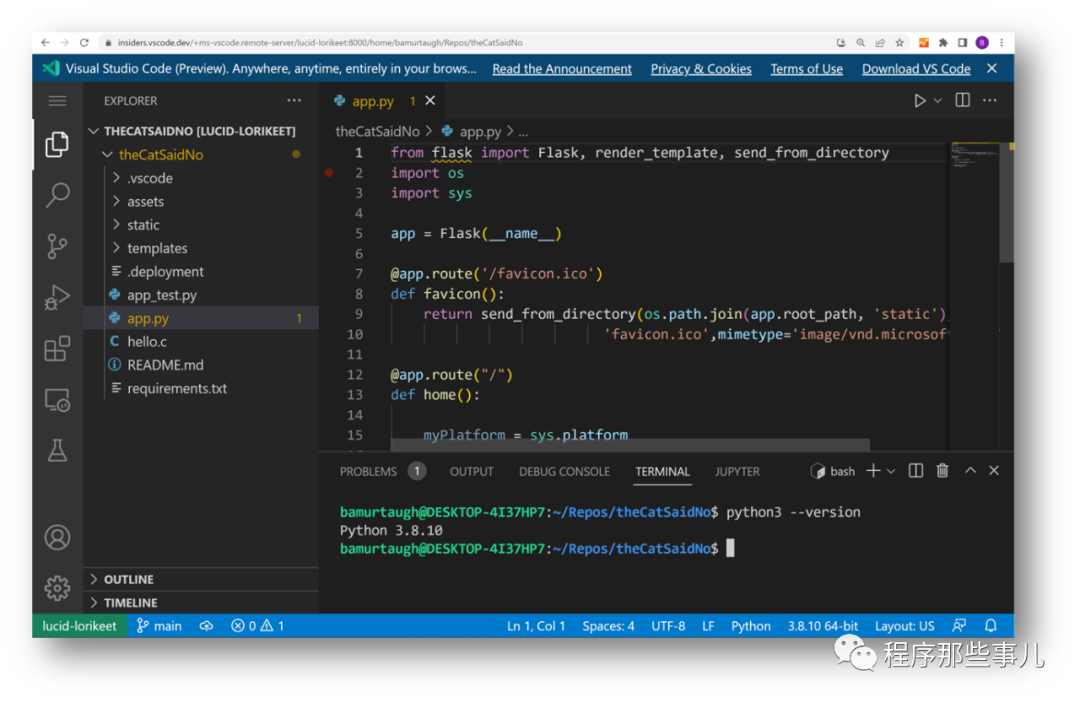Open the Explorer view in activity bar
Image resolution: width=1080 pixels, height=703 pixels.
coord(57,145)
